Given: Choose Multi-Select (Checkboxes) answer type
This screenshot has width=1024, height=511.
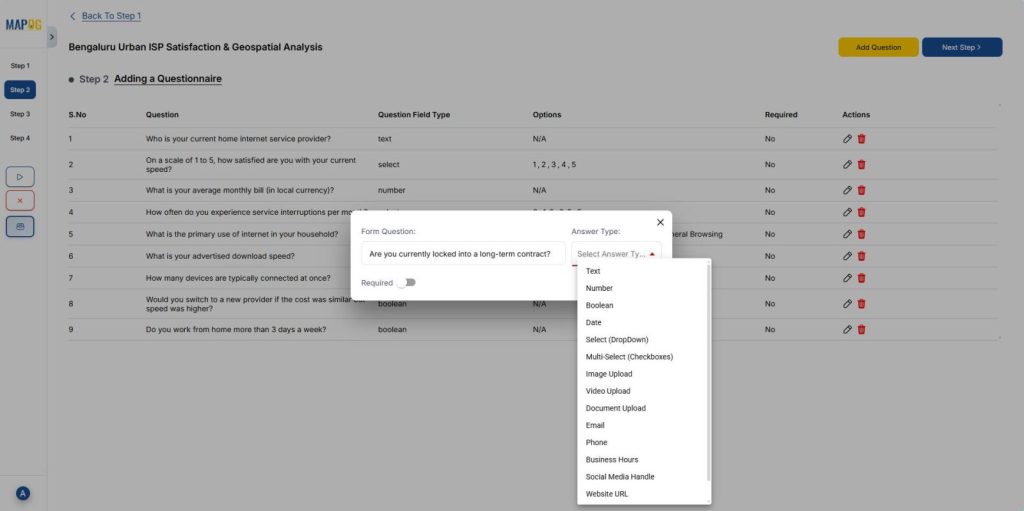Looking at the screenshot, I should pyautogui.click(x=643, y=357).
